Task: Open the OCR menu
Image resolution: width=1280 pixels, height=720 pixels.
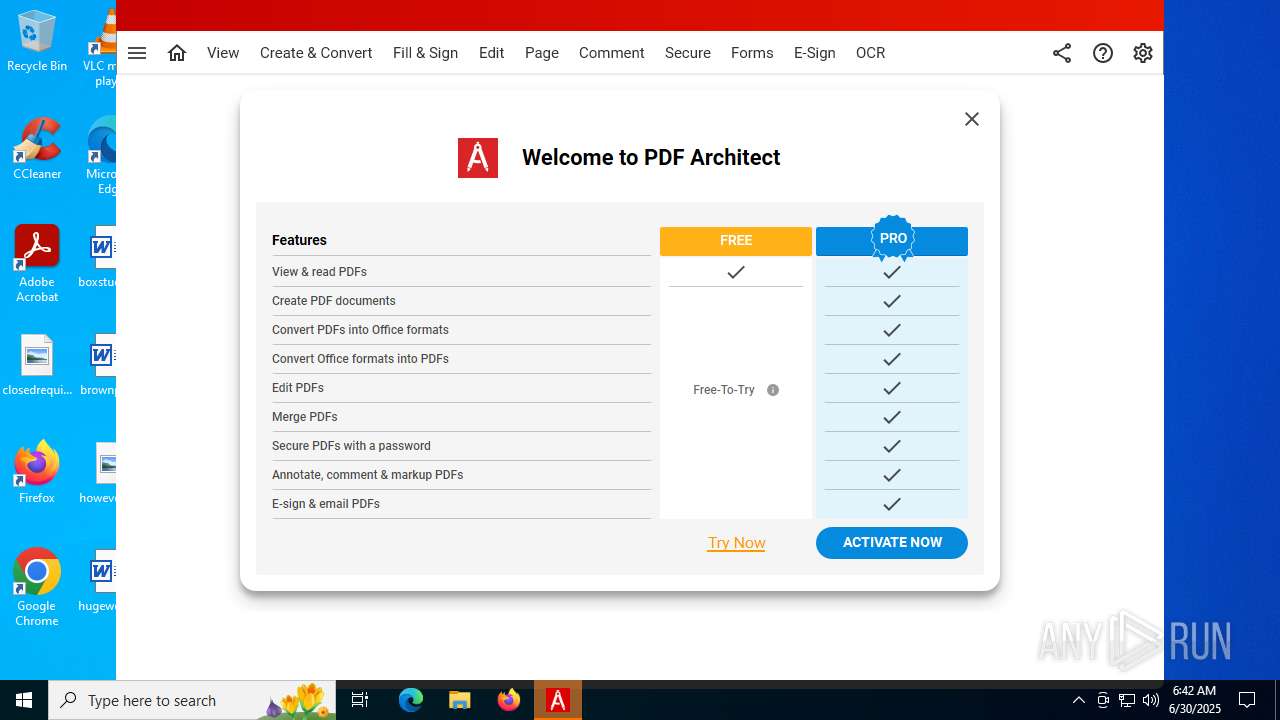Action: point(870,53)
